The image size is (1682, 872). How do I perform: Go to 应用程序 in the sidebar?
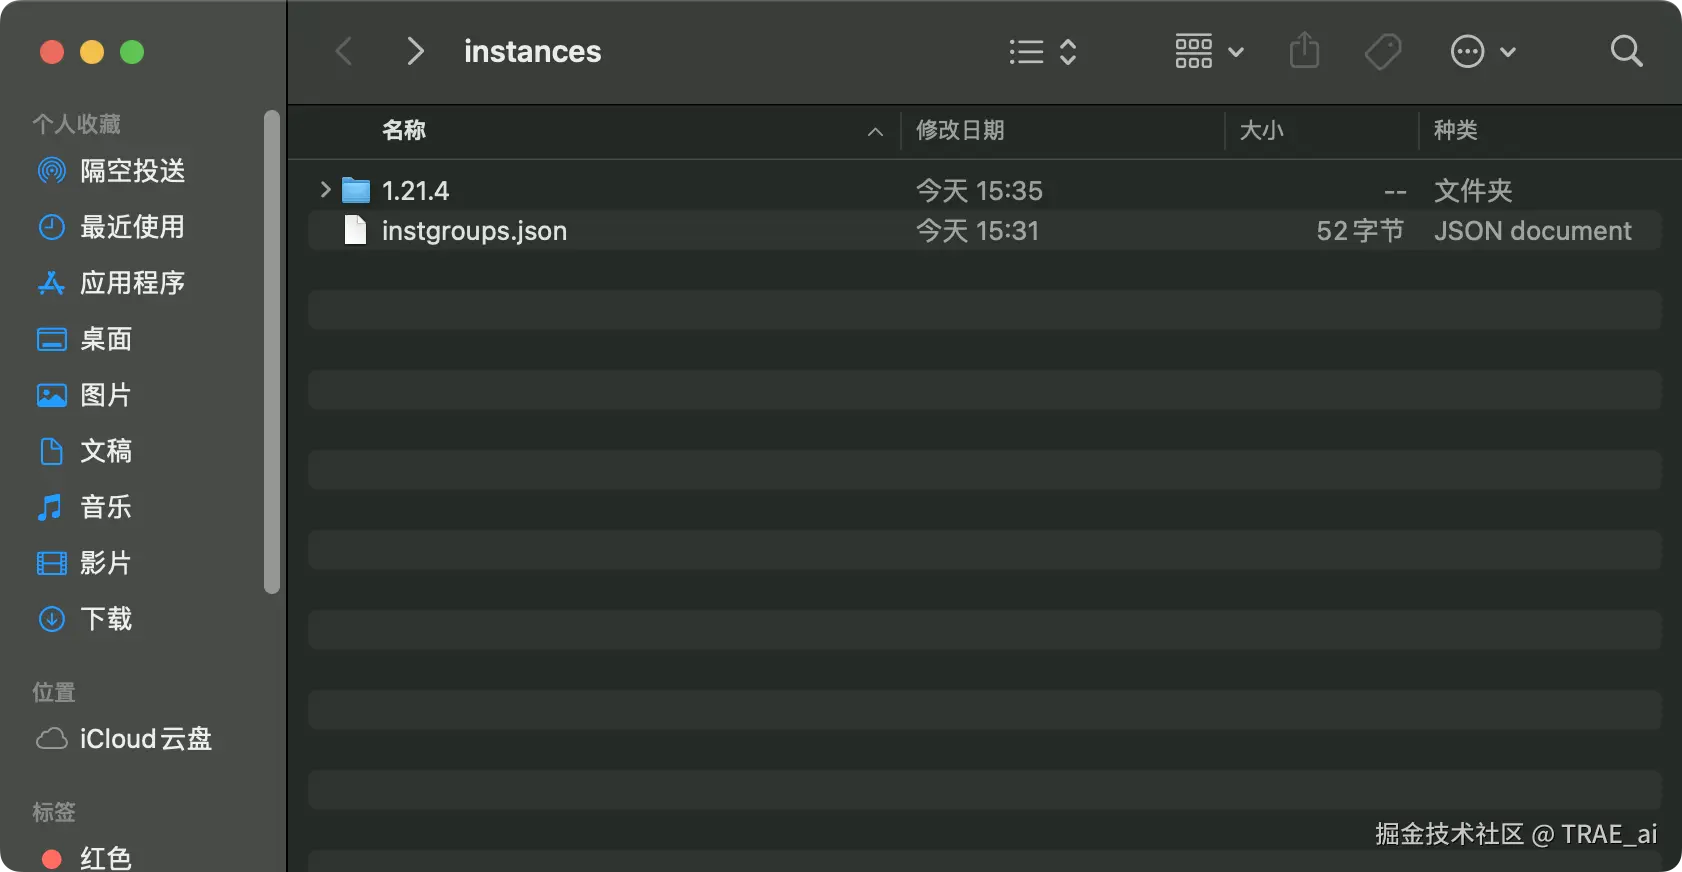(x=132, y=283)
